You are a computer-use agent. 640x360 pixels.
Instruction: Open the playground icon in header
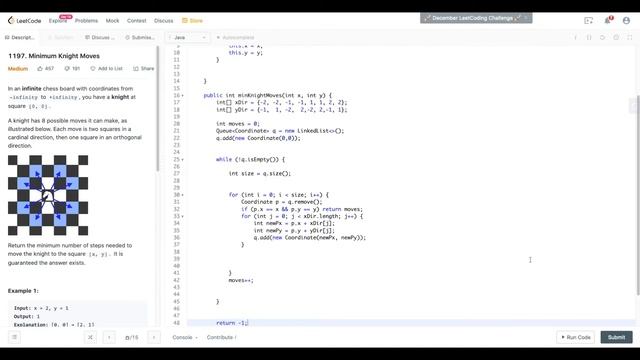tap(588, 20)
